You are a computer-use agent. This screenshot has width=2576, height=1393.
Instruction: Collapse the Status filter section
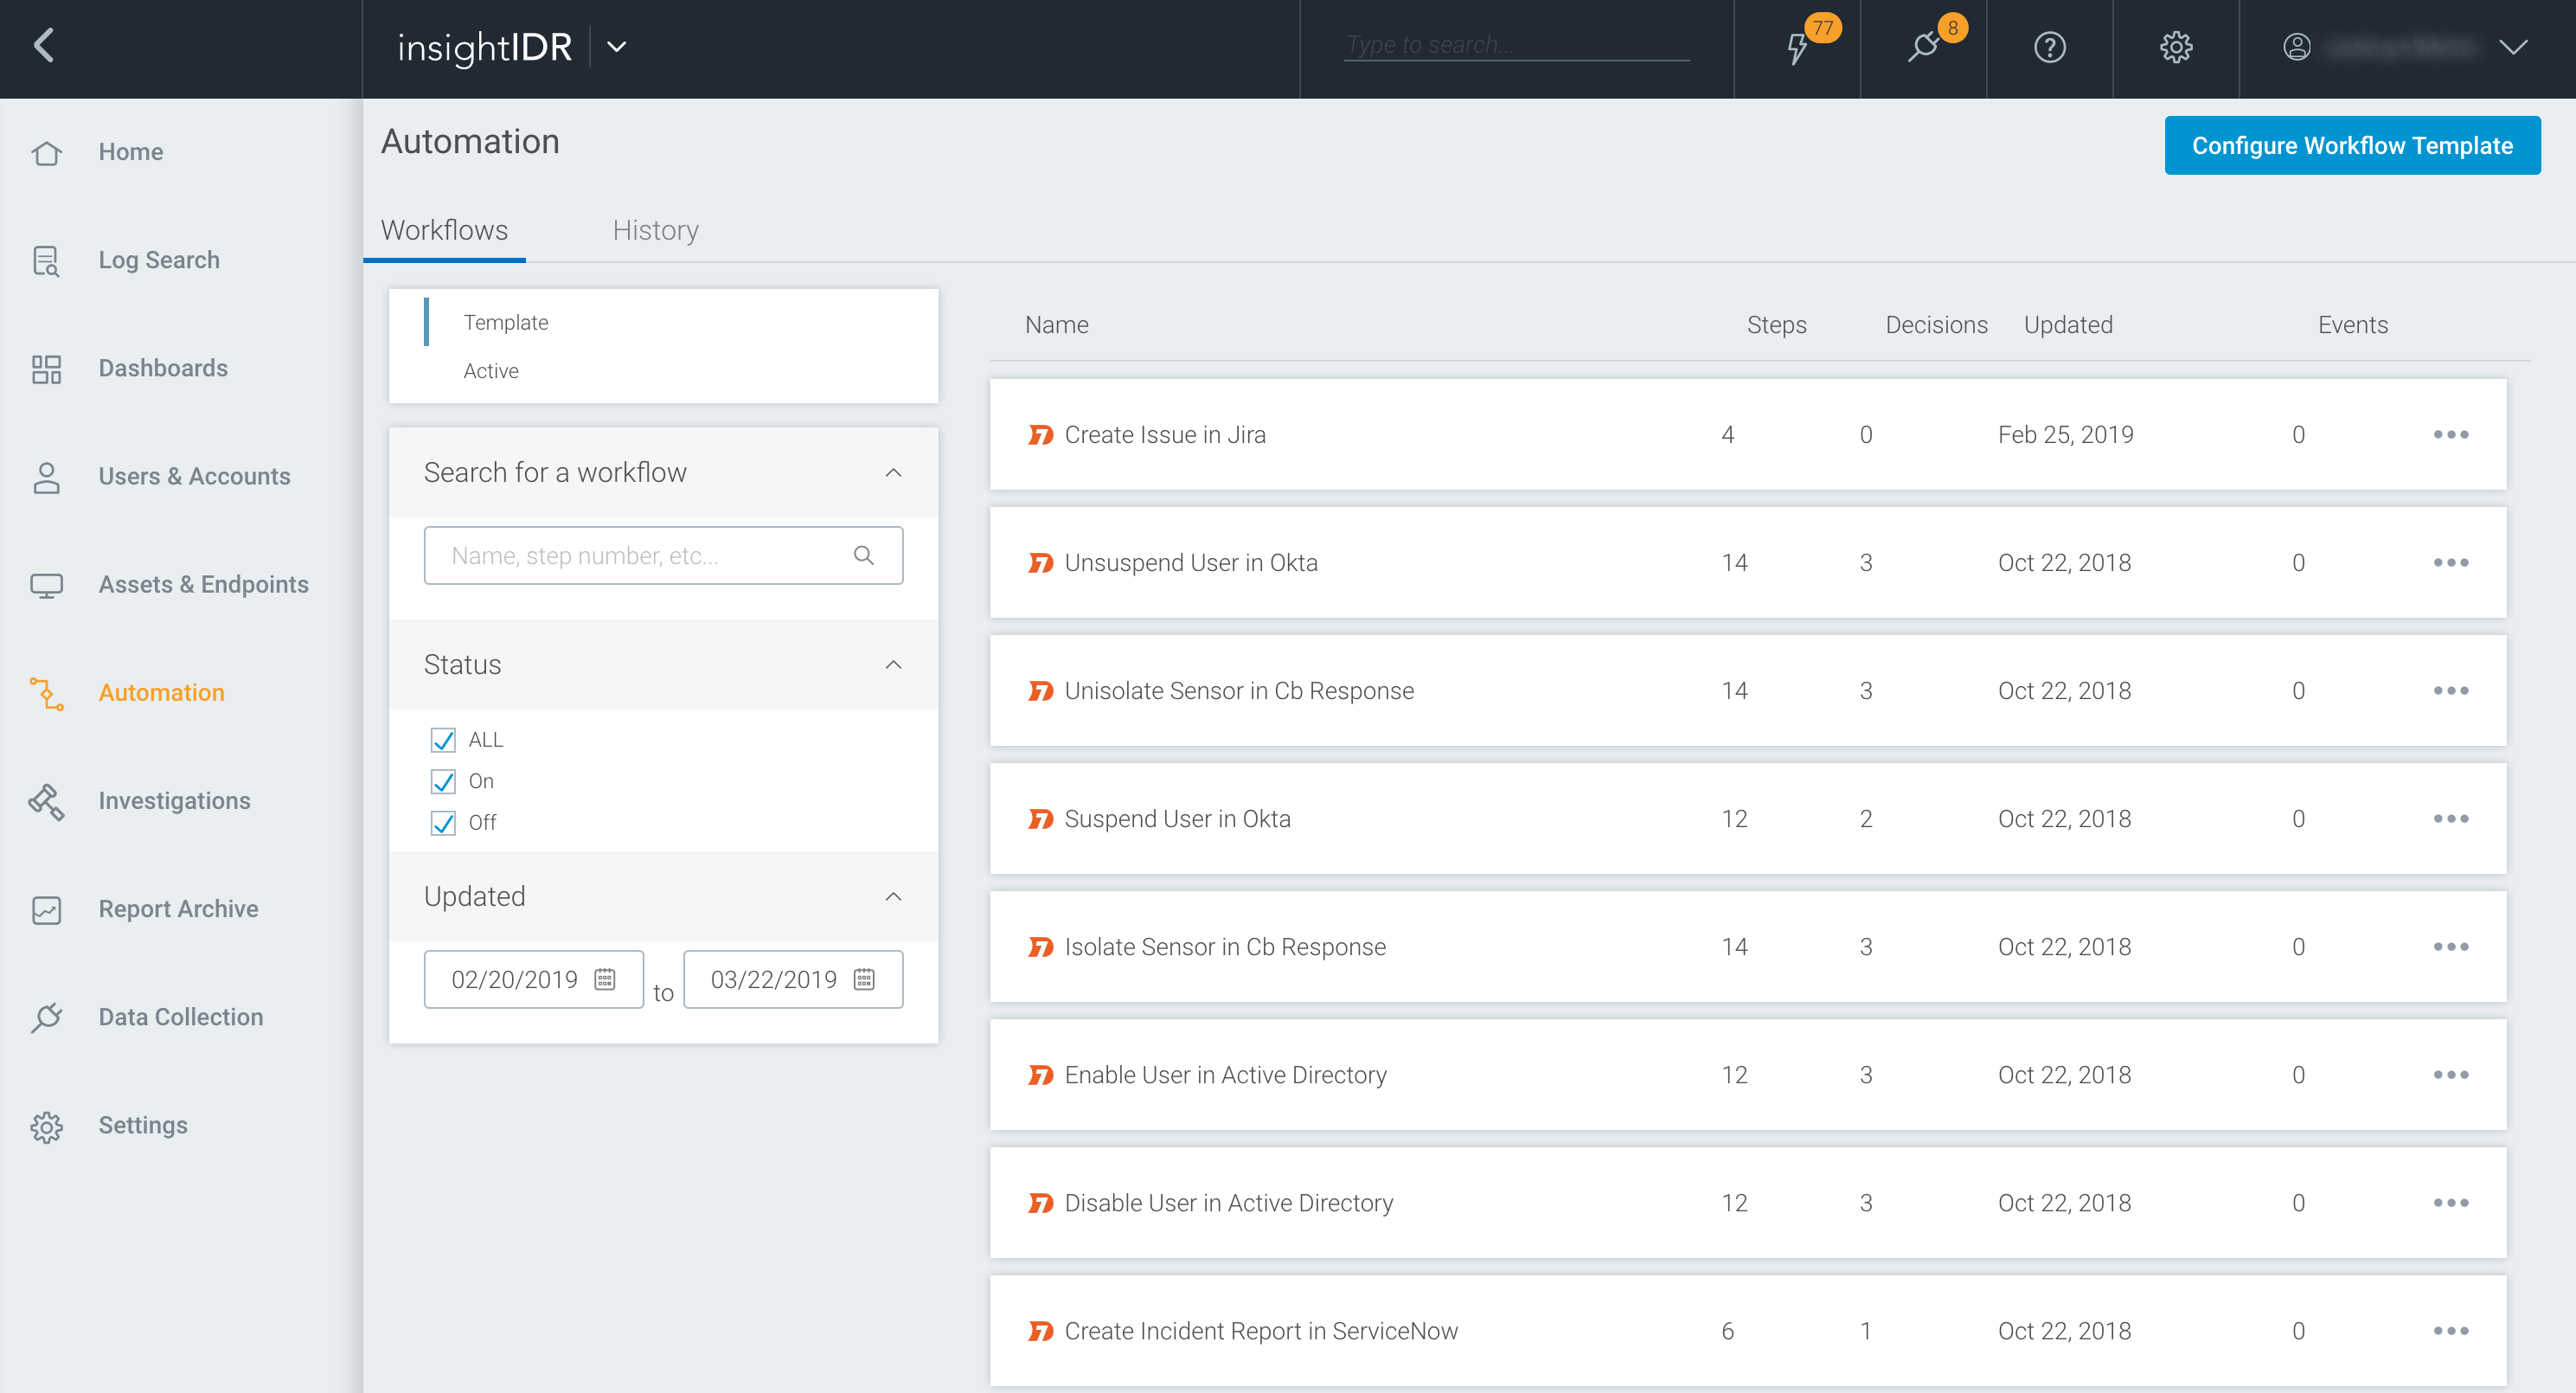click(893, 664)
